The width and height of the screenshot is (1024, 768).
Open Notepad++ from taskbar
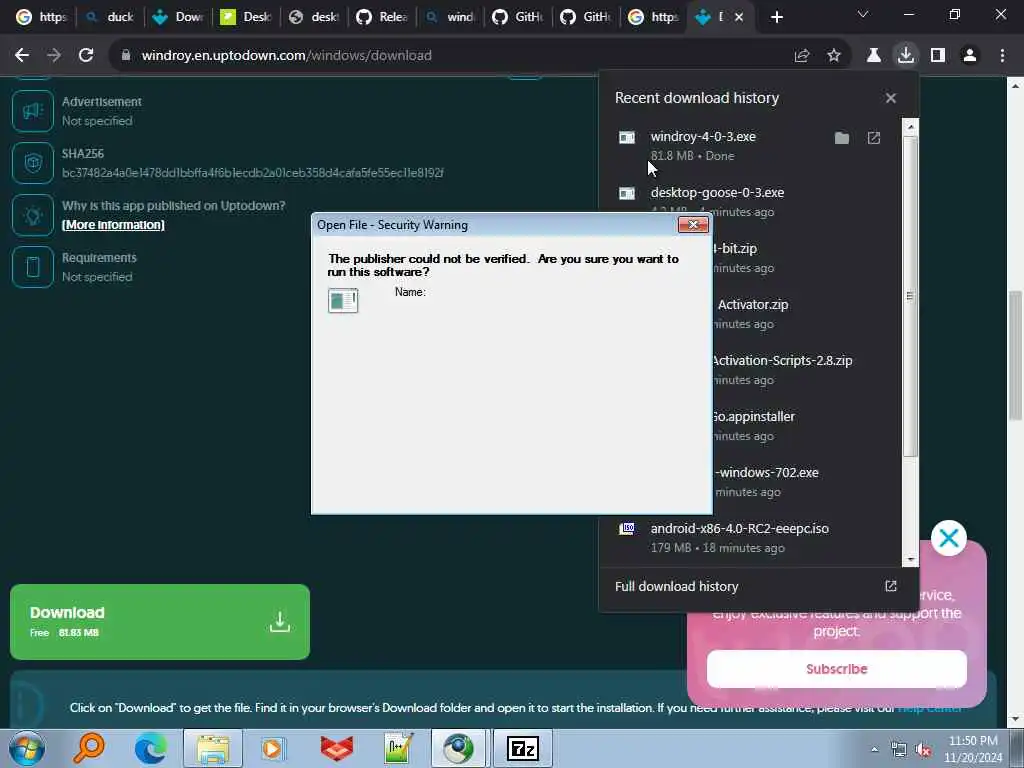click(x=398, y=748)
